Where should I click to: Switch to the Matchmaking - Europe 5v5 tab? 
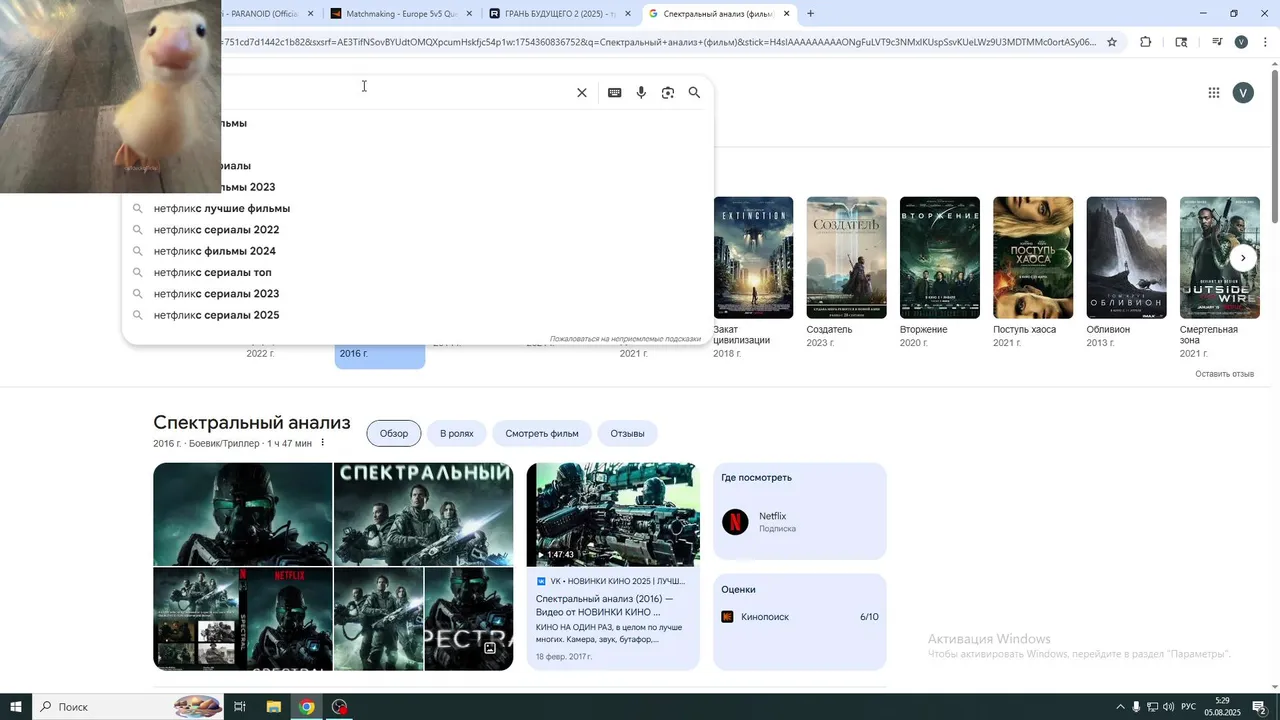click(x=402, y=14)
